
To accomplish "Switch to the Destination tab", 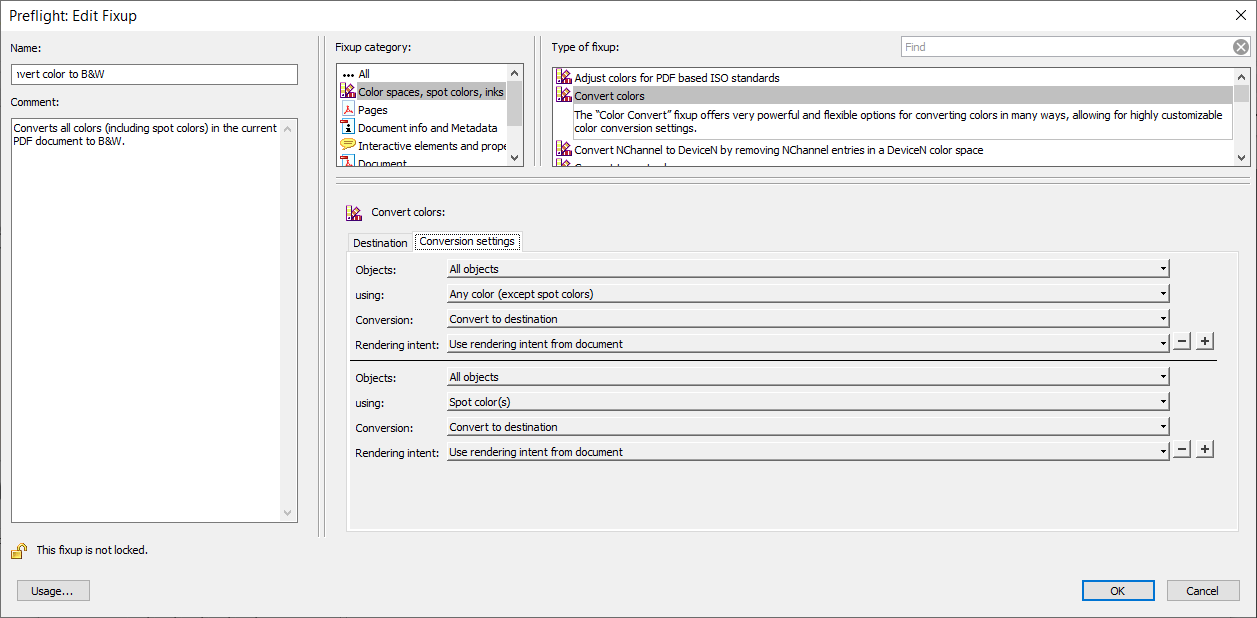I will point(380,243).
